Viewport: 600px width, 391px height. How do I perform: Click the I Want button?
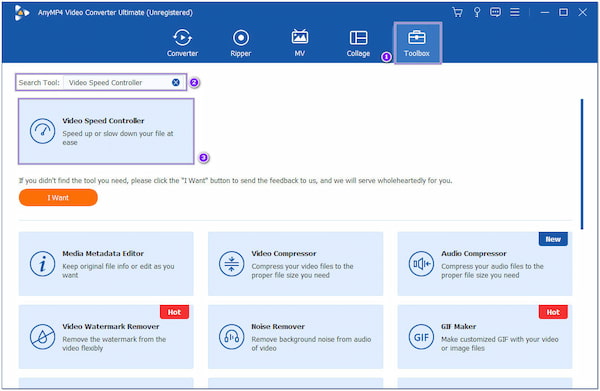click(58, 197)
